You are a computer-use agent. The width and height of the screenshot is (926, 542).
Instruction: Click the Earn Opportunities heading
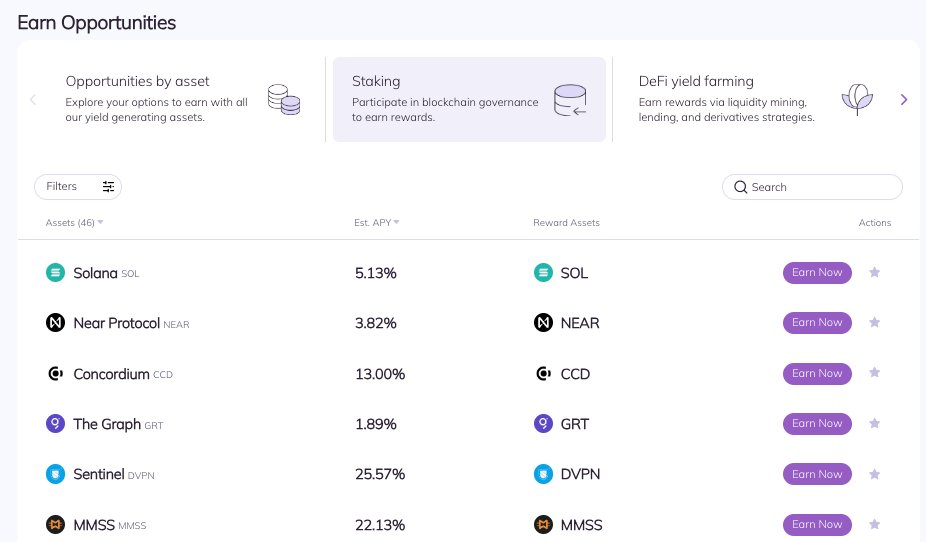pyautogui.click(x=97, y=22)
